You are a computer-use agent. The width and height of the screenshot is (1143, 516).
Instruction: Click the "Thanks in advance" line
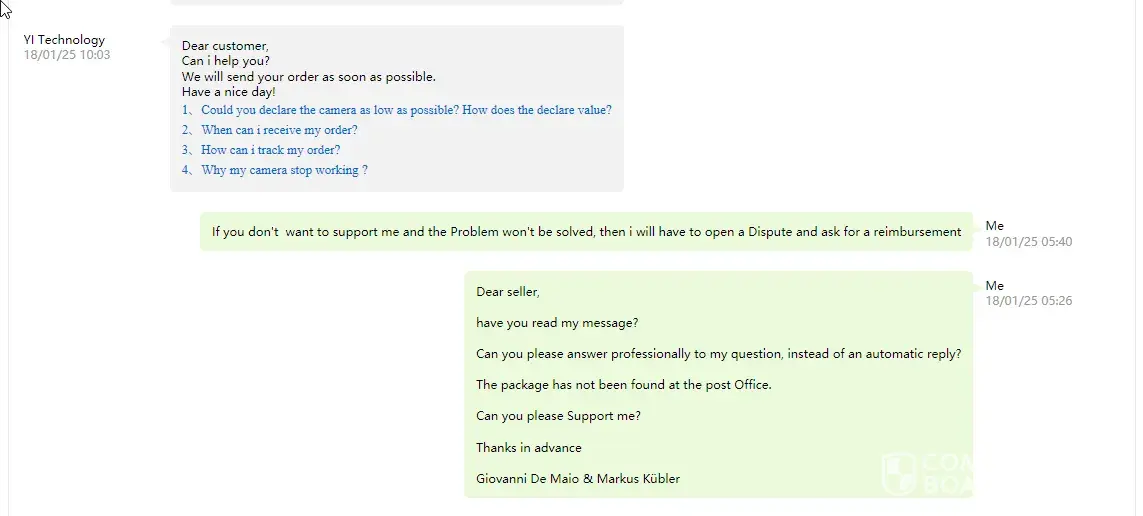click(528, 448)
